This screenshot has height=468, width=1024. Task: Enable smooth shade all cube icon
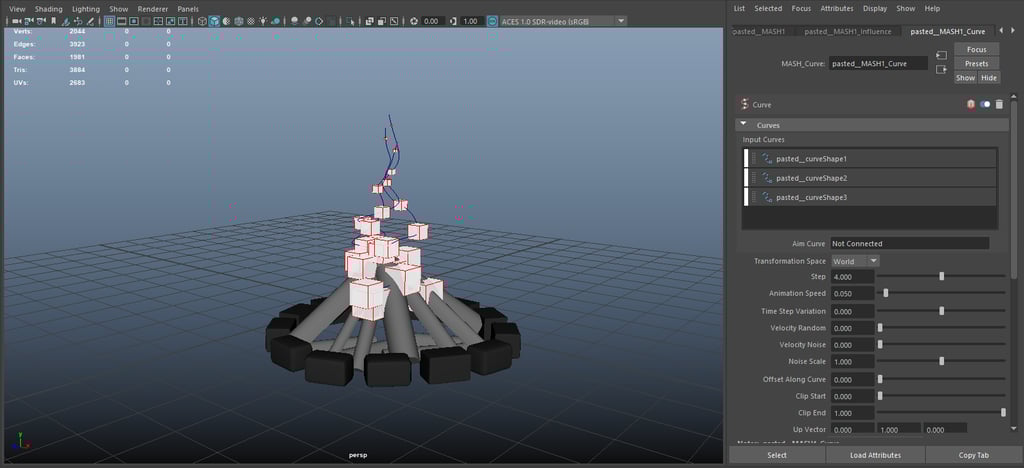(215, 21)
